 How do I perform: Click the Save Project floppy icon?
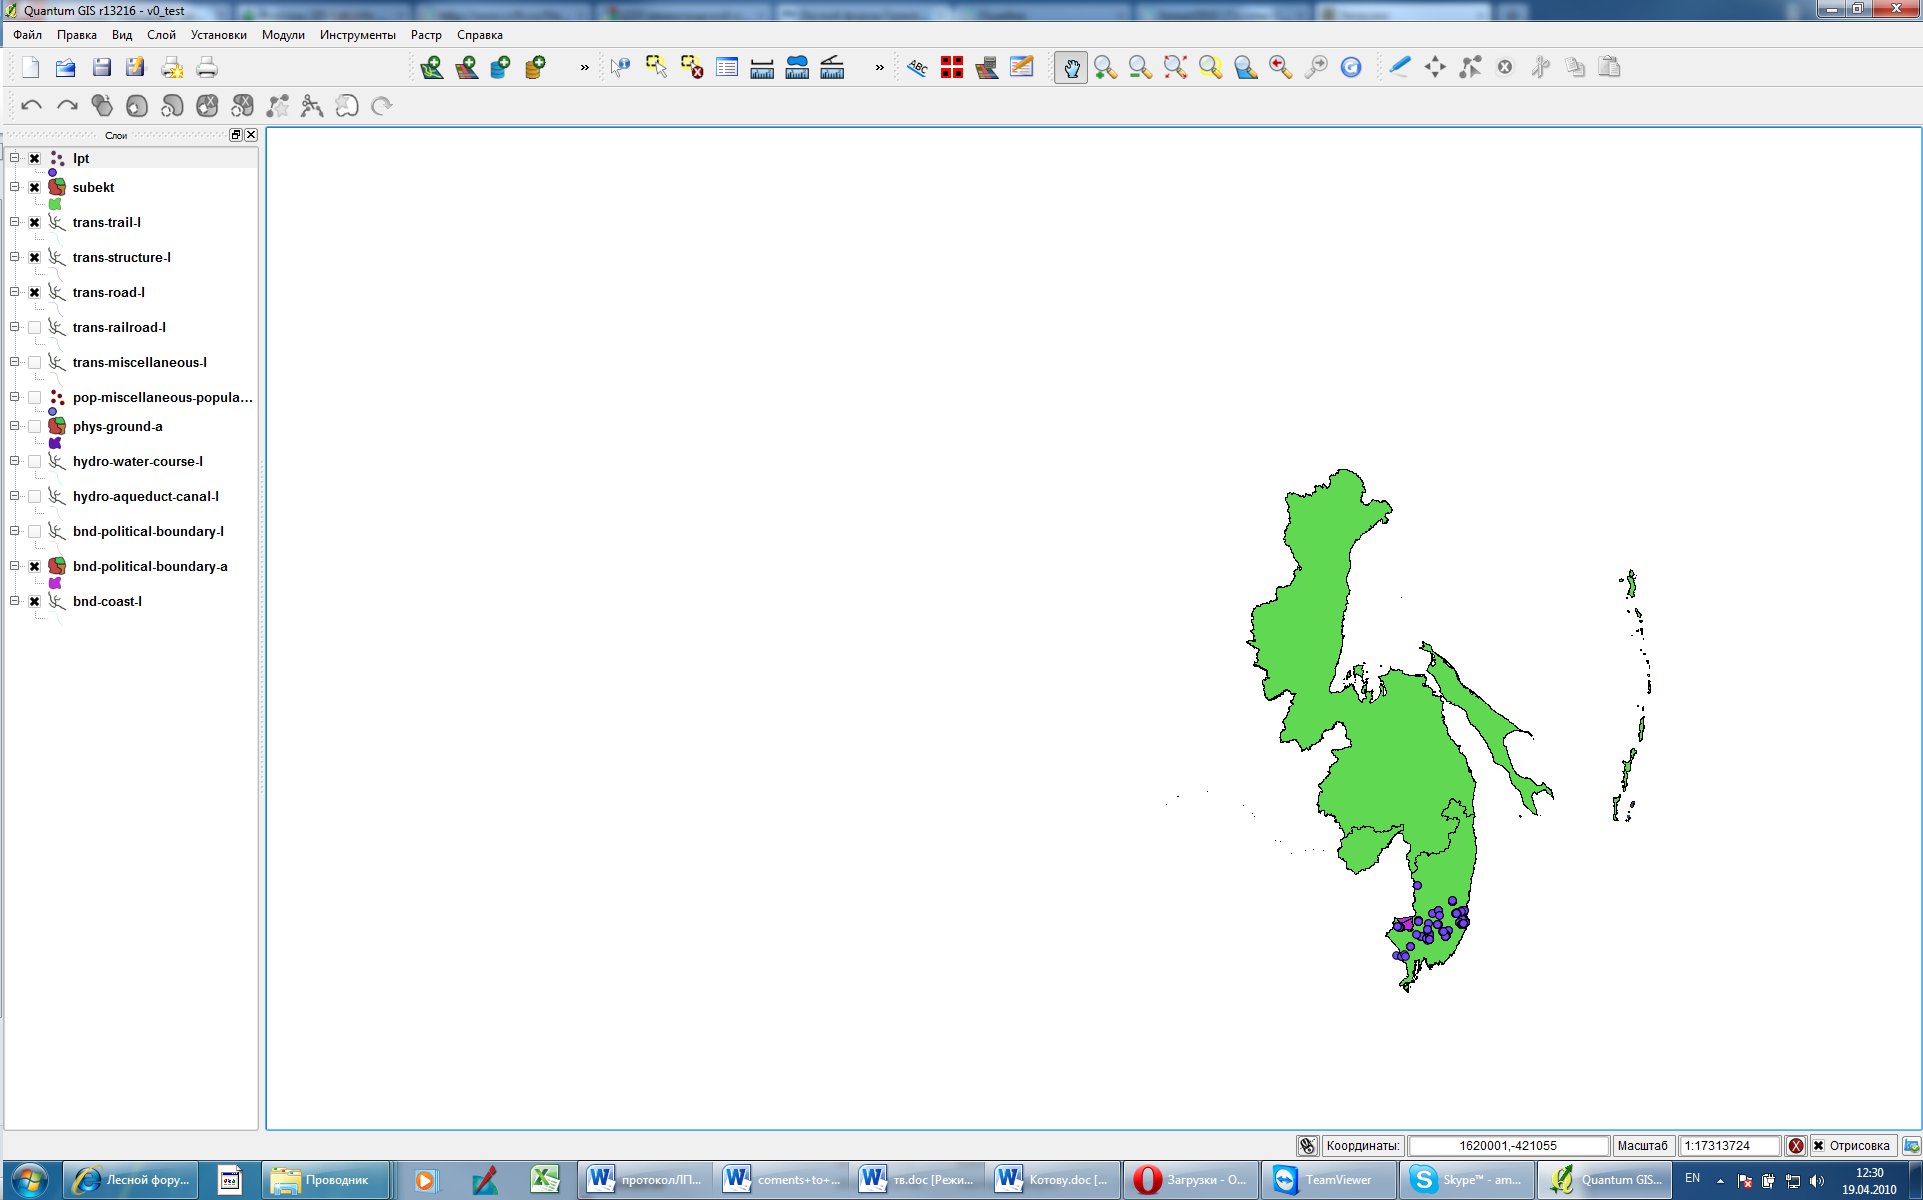(x=101, y=68)
